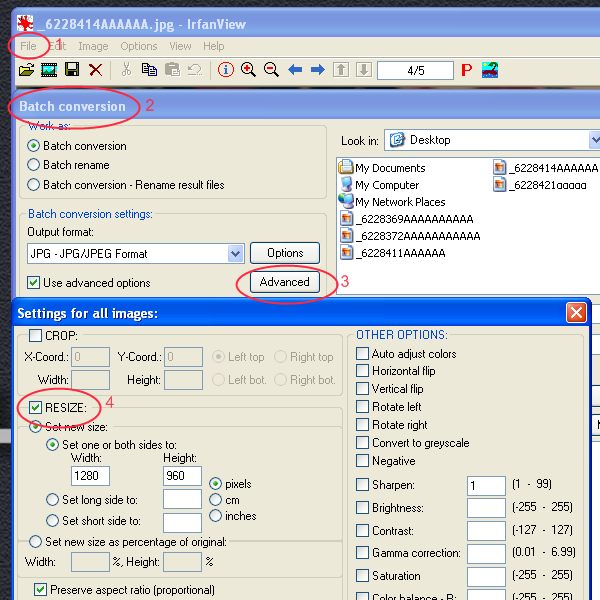This screenshot has width=600, height=600.
Task: Select file _6228411AAAAAA
Action: click(393, 253)
